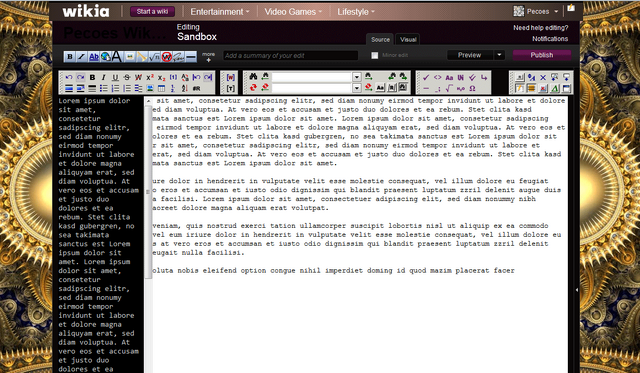Click the purple check mark icon
The height and width of the screenshot is (373, 640).
click(426, 77)
